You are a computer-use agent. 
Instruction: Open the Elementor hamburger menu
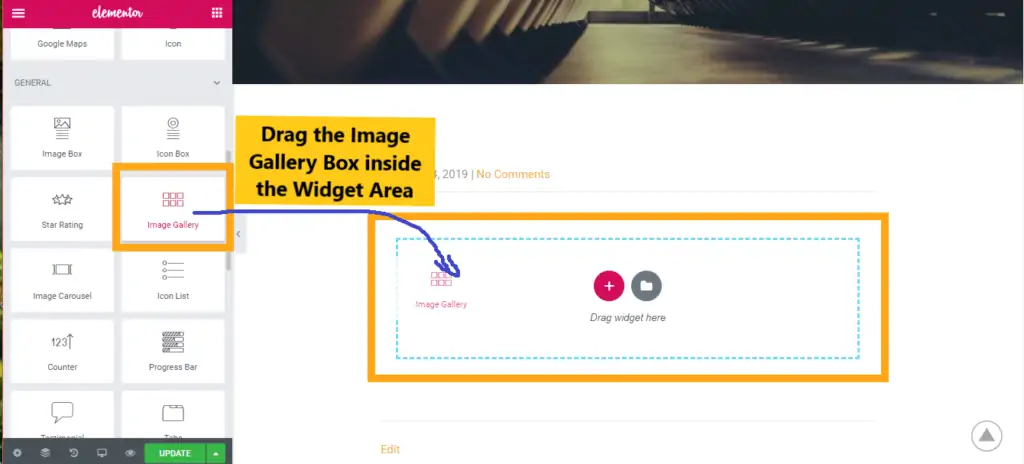point(18,13)
